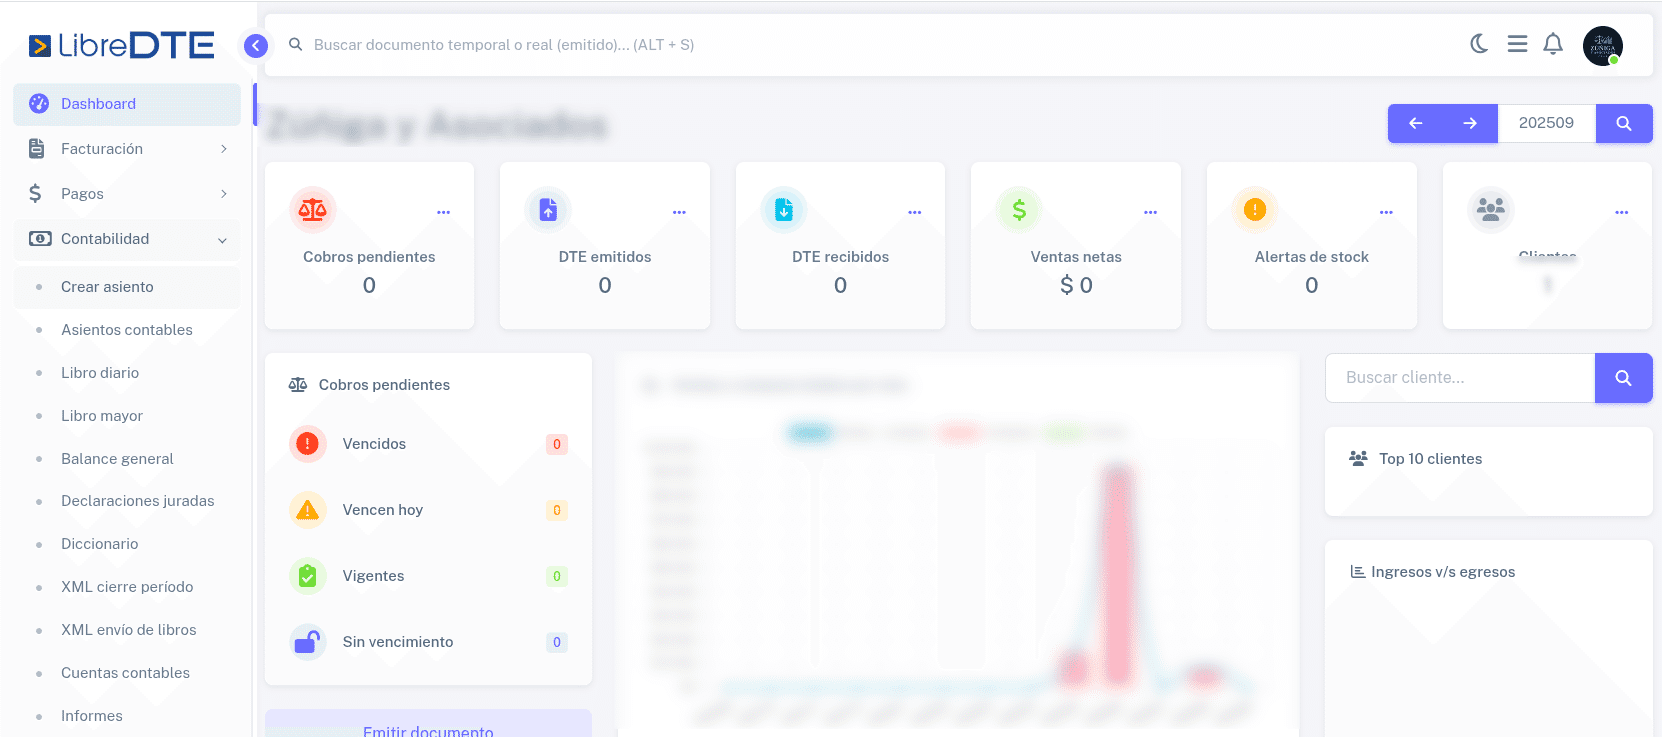Collapse the sidebar with the arrow button
Viewport: 1662px width, 737px height.
point(256,45)
